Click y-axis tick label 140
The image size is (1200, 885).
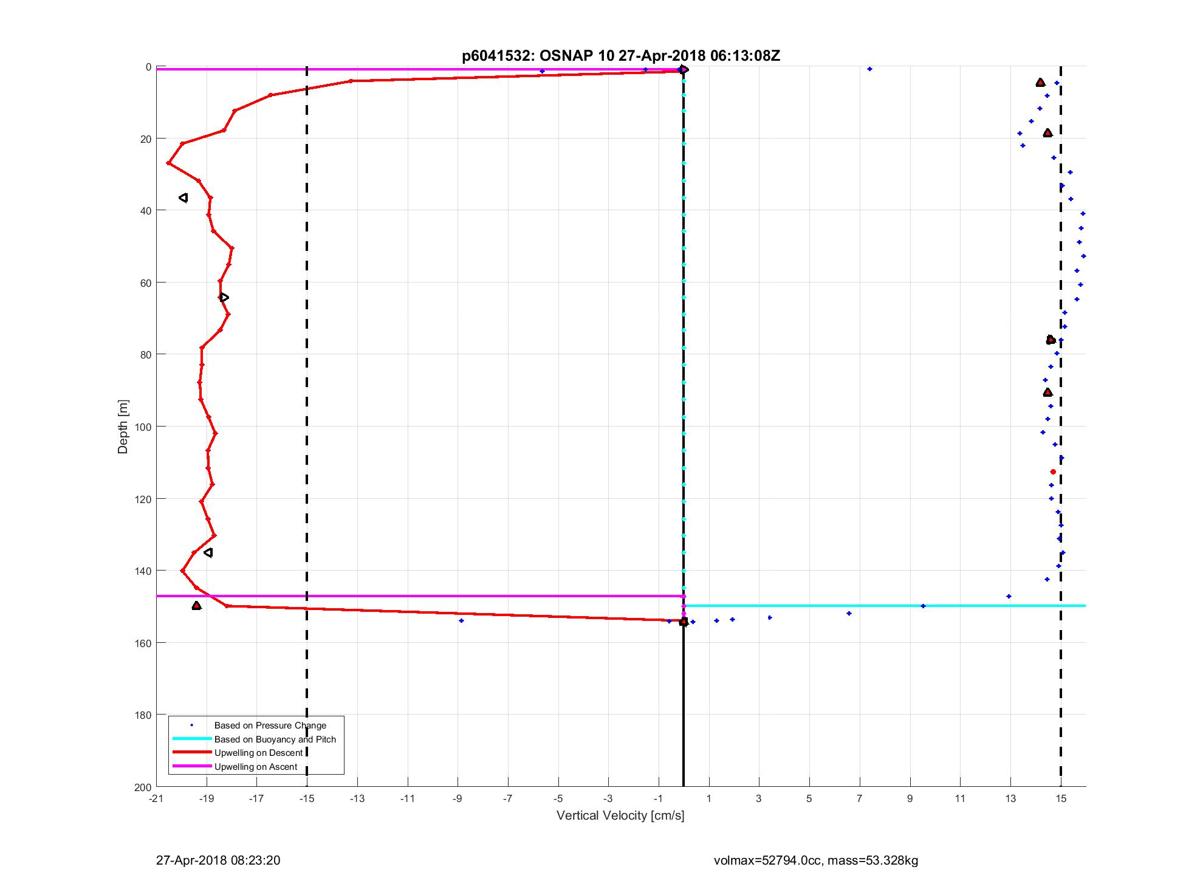(142, 571)
